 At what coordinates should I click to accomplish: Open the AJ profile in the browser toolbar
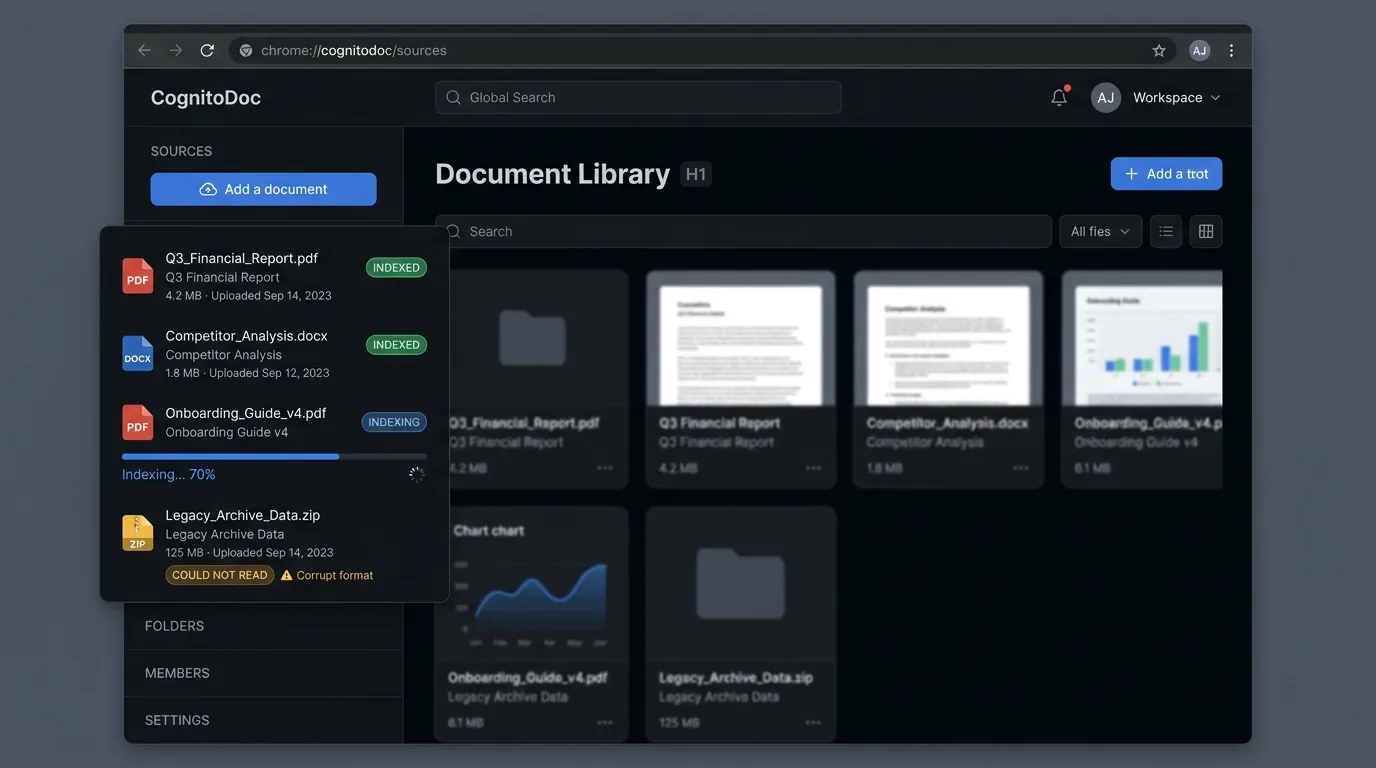point(1200,50)
